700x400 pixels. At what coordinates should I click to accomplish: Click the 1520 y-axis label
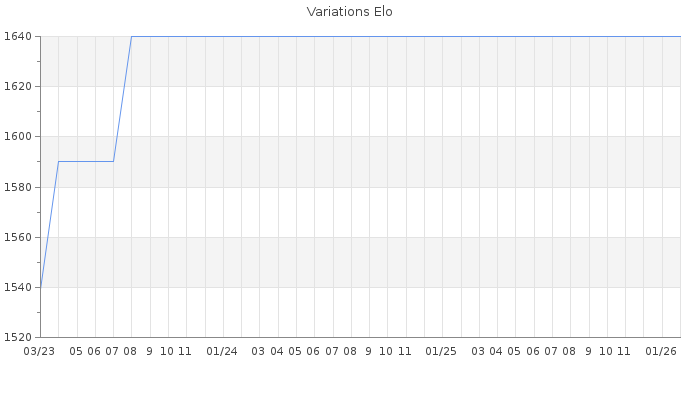[19, 337]
